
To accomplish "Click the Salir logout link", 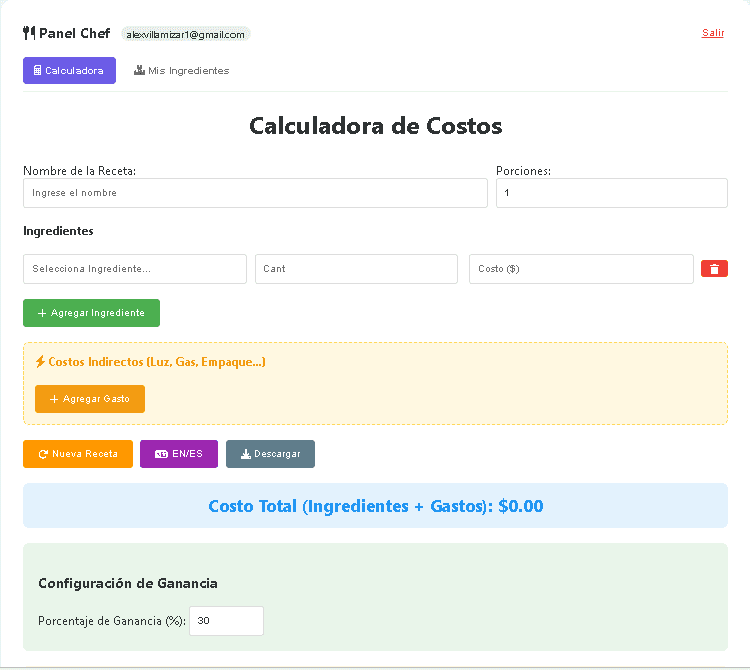I will click(713, 33).
